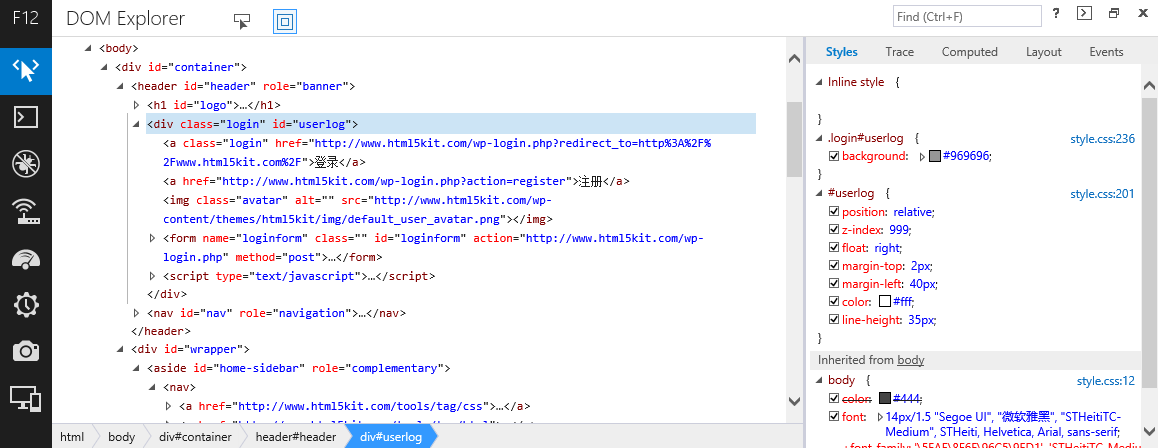
Task: Collapse the body node in DOM tree
Action: [87, 49]
